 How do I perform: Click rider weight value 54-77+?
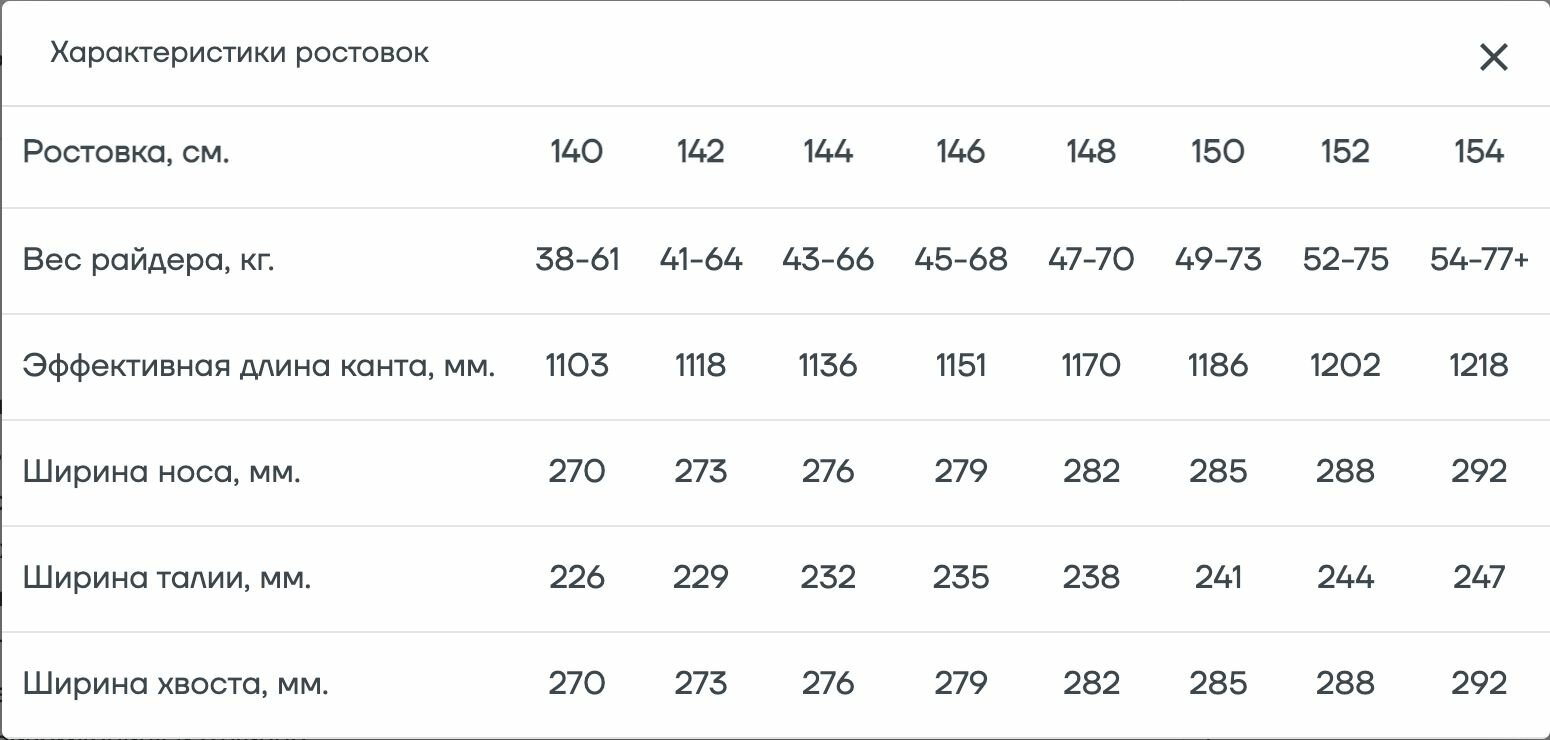coord(1479,260)
